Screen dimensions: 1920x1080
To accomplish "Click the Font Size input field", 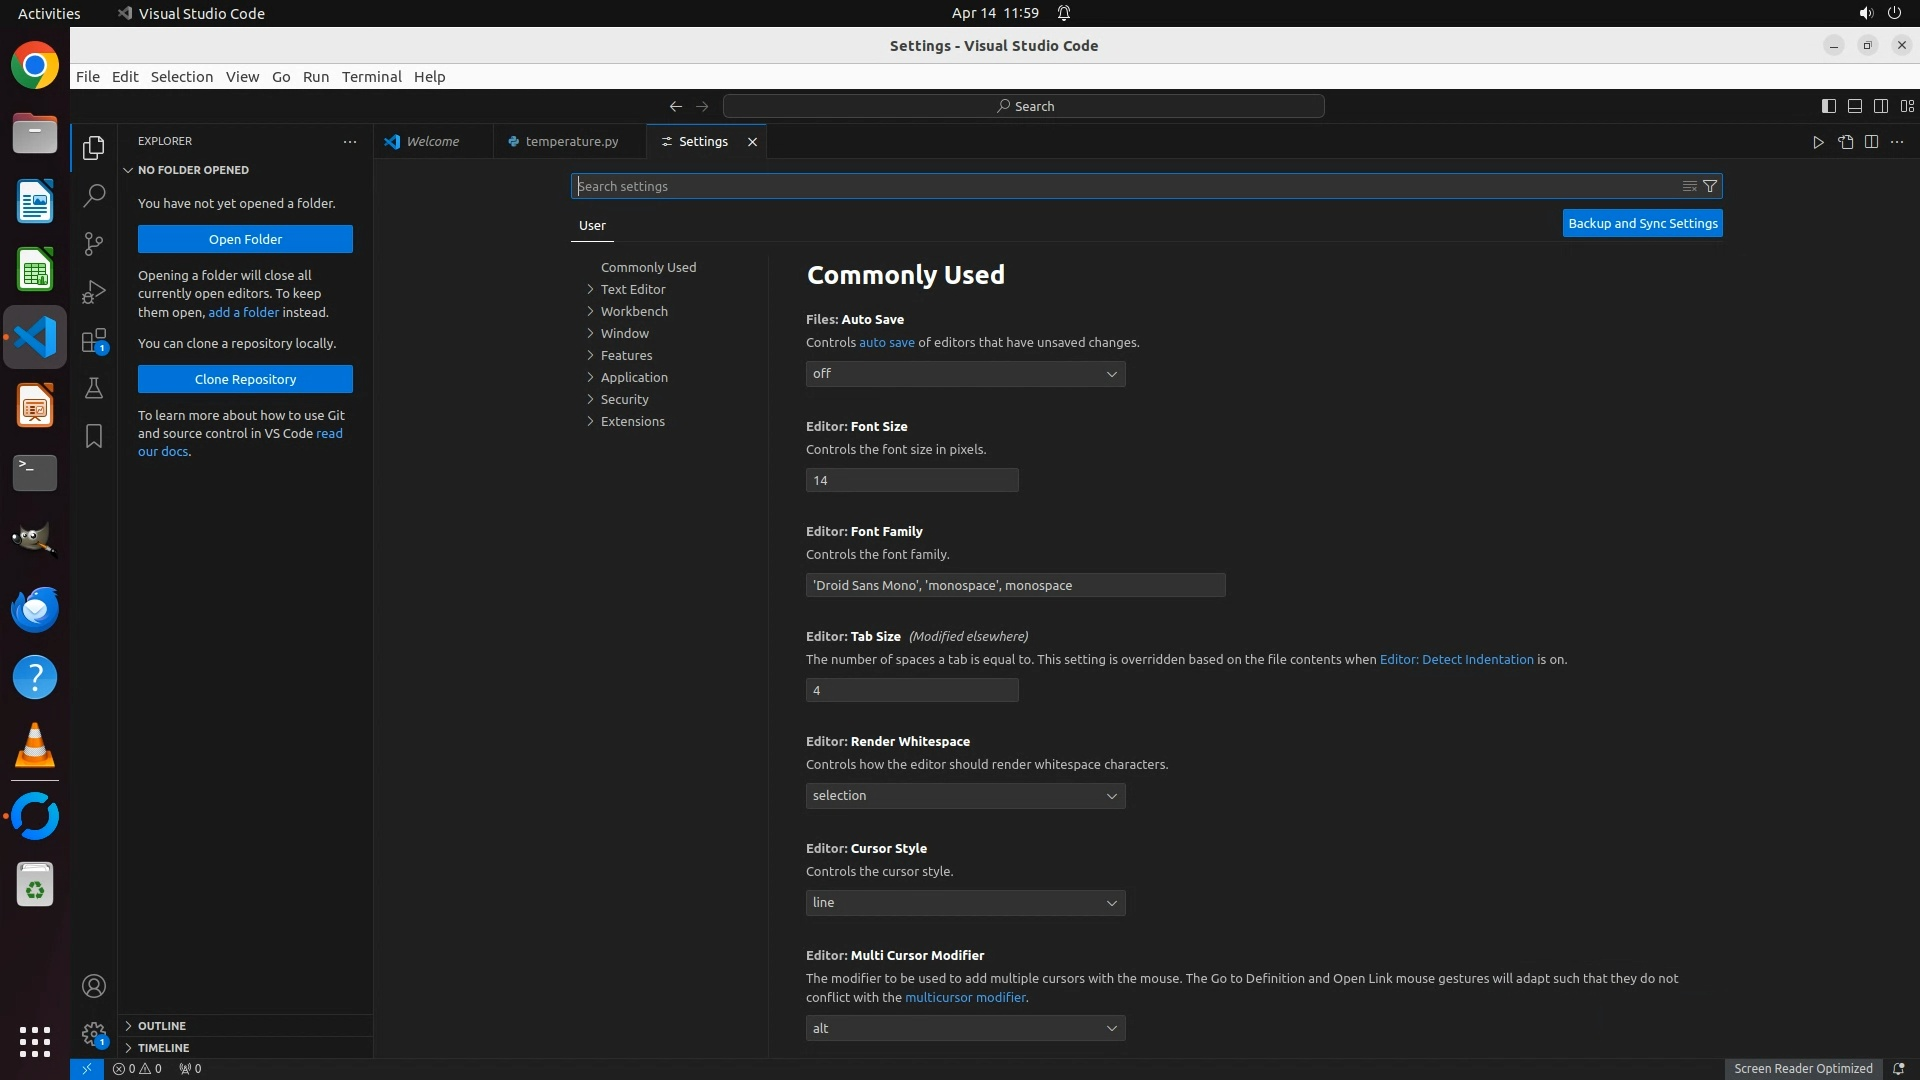I will coord(911,480).
